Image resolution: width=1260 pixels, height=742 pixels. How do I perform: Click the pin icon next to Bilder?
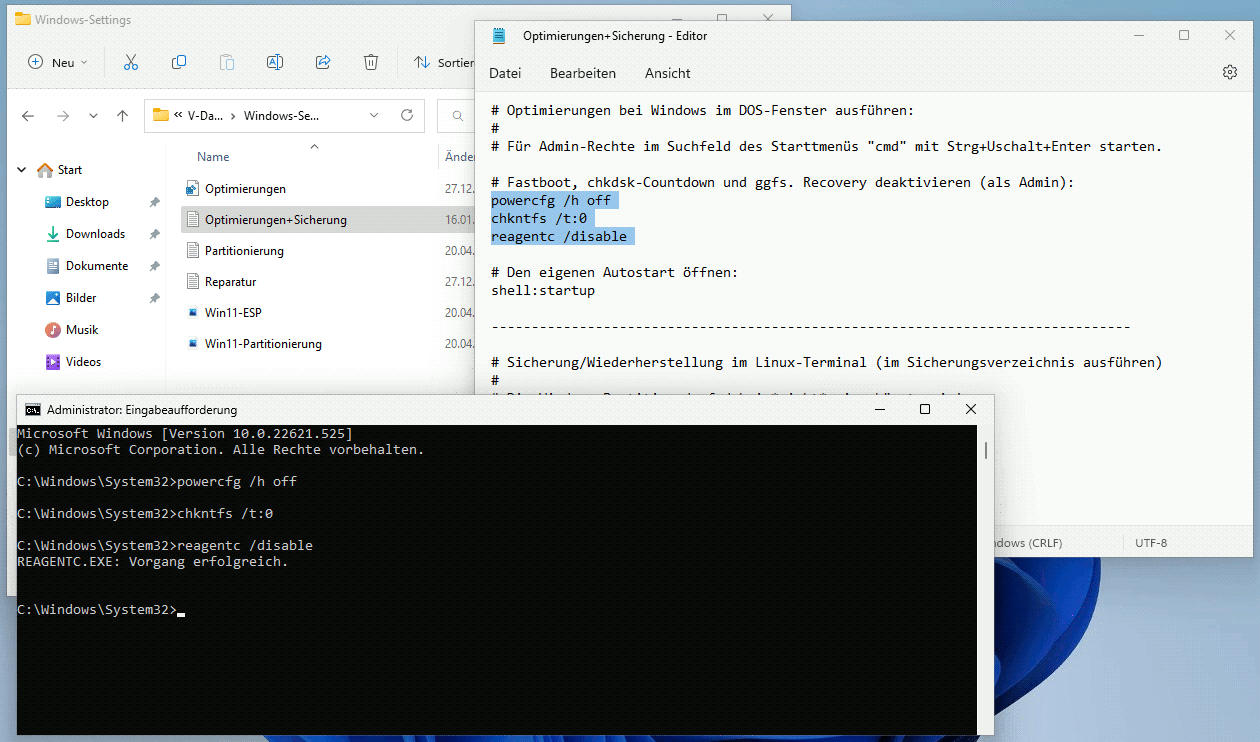[154, 298]
